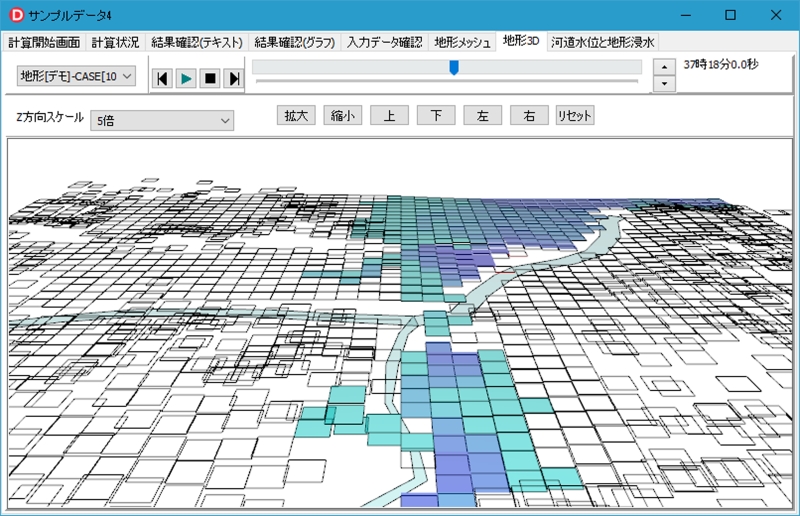Click the 縮小 zoom-out button
The width and height of the screenshot is (800, 516).
[x=343, y=116]
